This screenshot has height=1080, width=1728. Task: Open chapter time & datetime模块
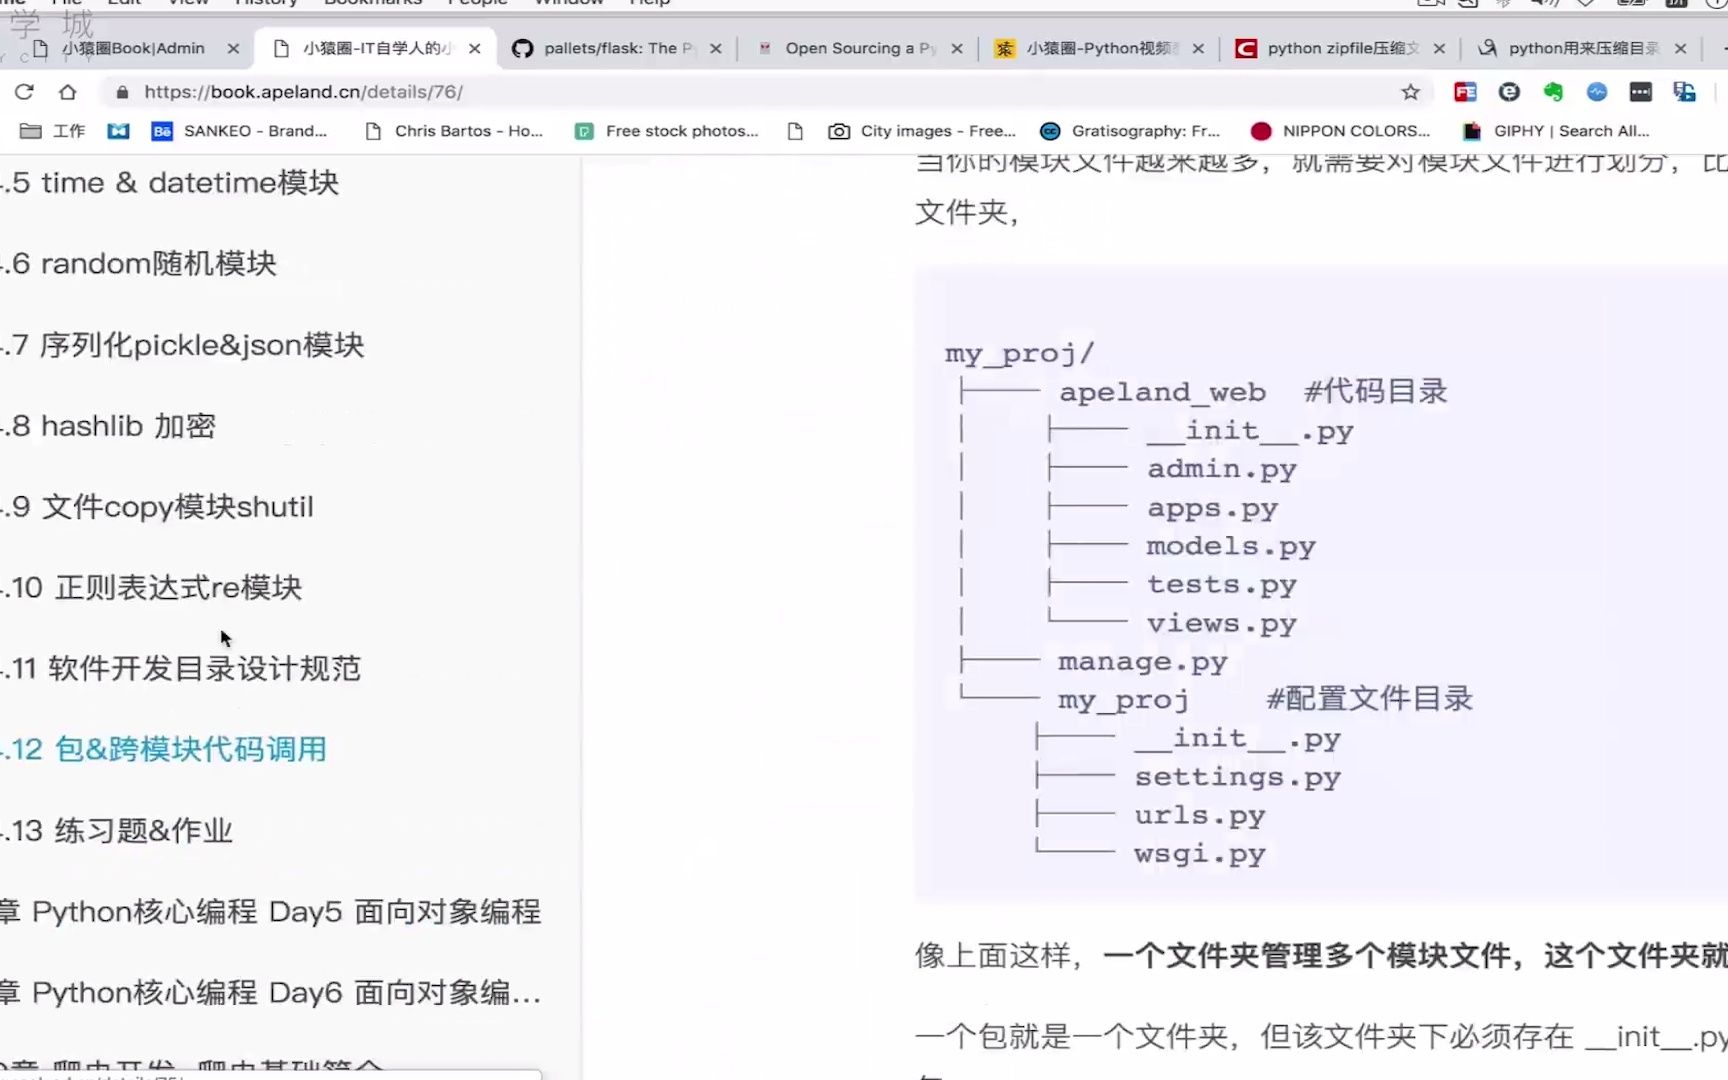pos(170,183)
